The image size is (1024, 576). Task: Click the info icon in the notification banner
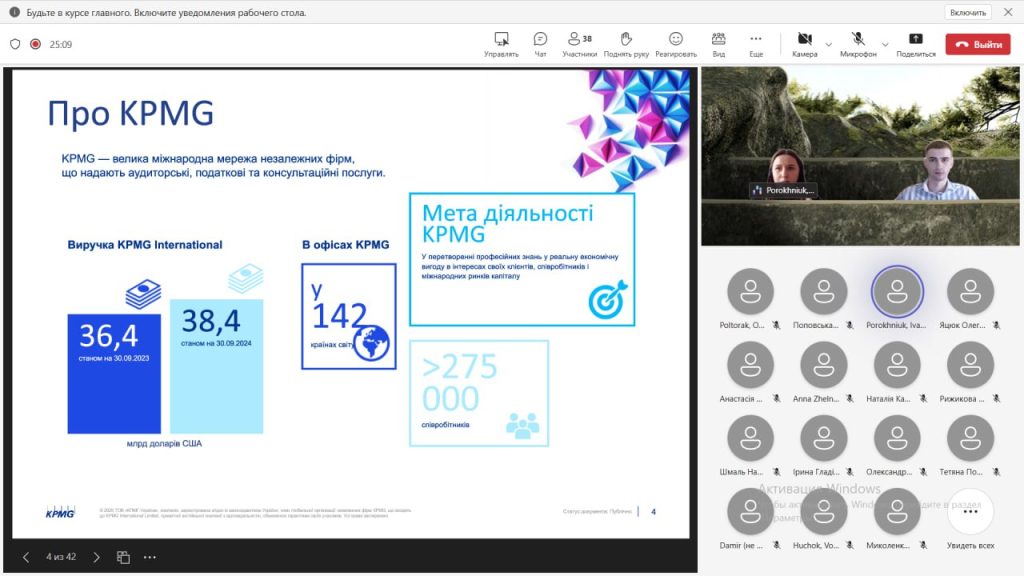[x=14, y=12]
